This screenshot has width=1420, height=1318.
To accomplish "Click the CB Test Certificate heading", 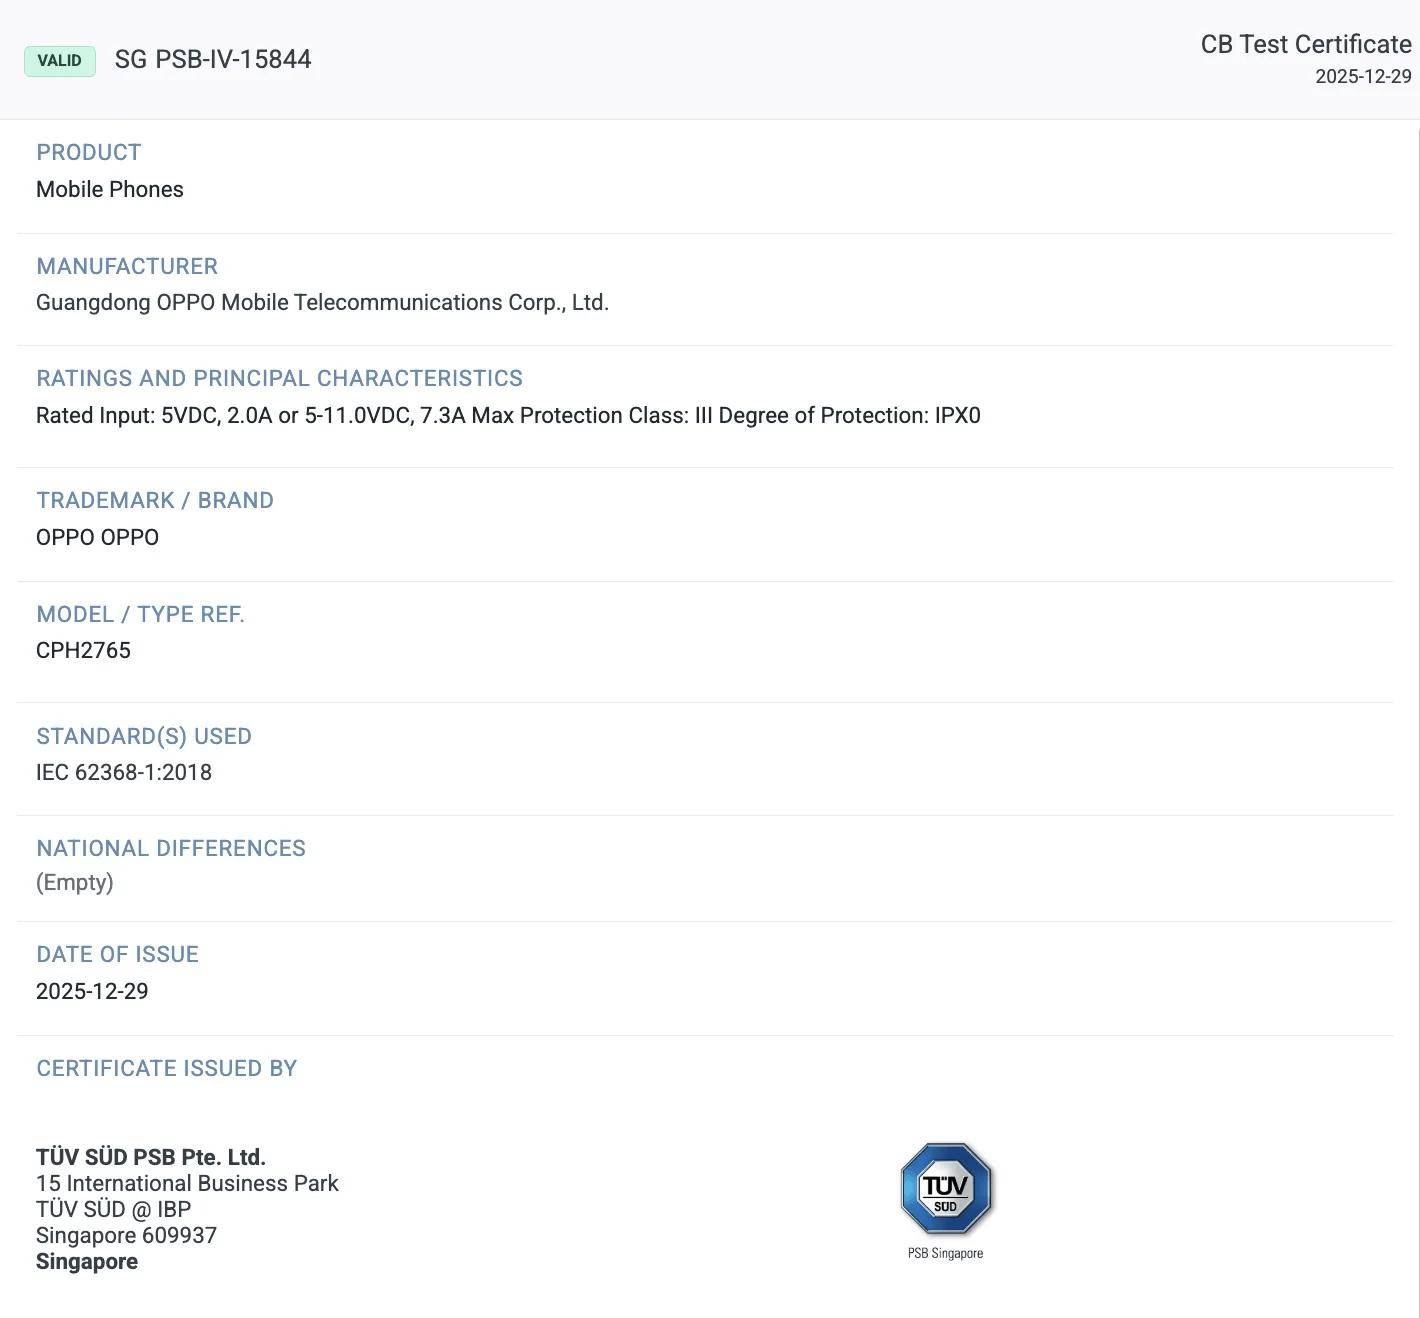I will point(1305,45).
